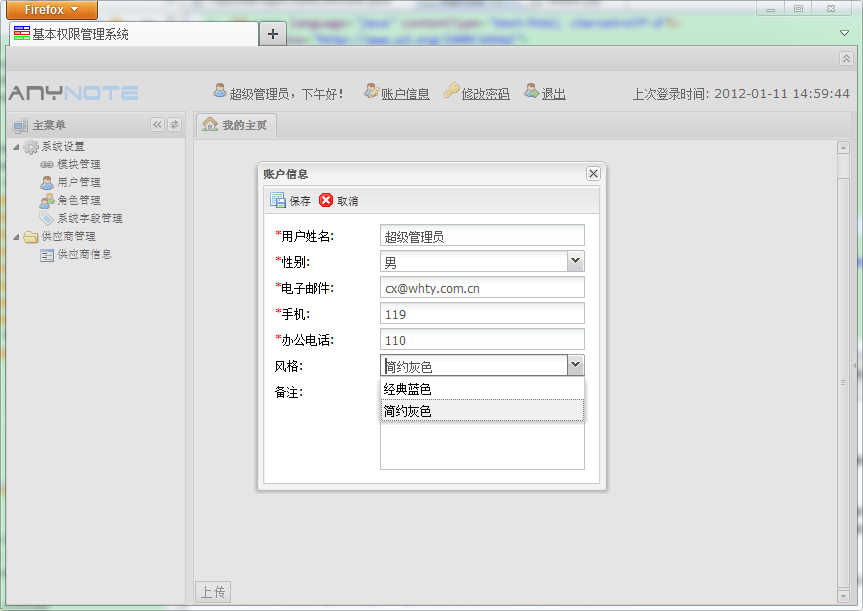Open 角色管理 in the tree
This screenshot has width=863, height=611.
[79, 200]
